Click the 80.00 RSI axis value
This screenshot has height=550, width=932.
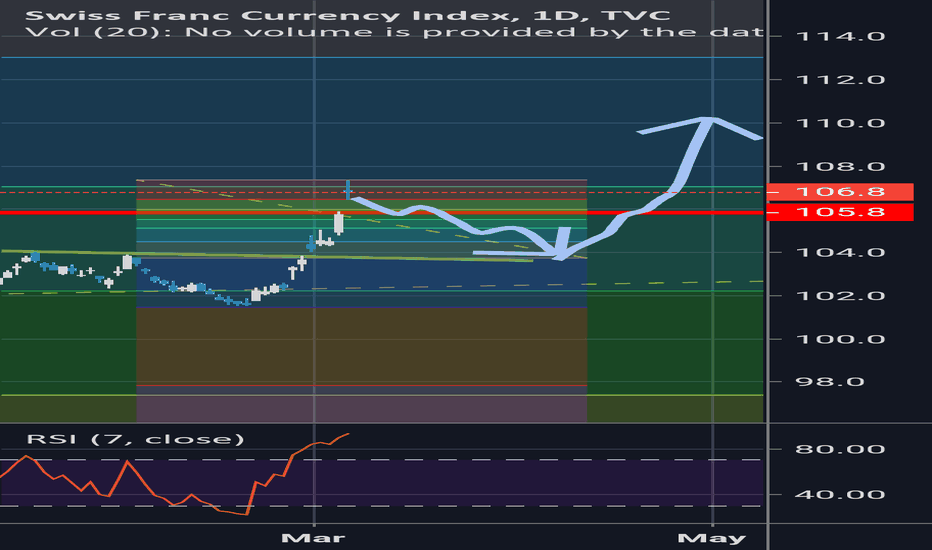(x=840, y=449)
